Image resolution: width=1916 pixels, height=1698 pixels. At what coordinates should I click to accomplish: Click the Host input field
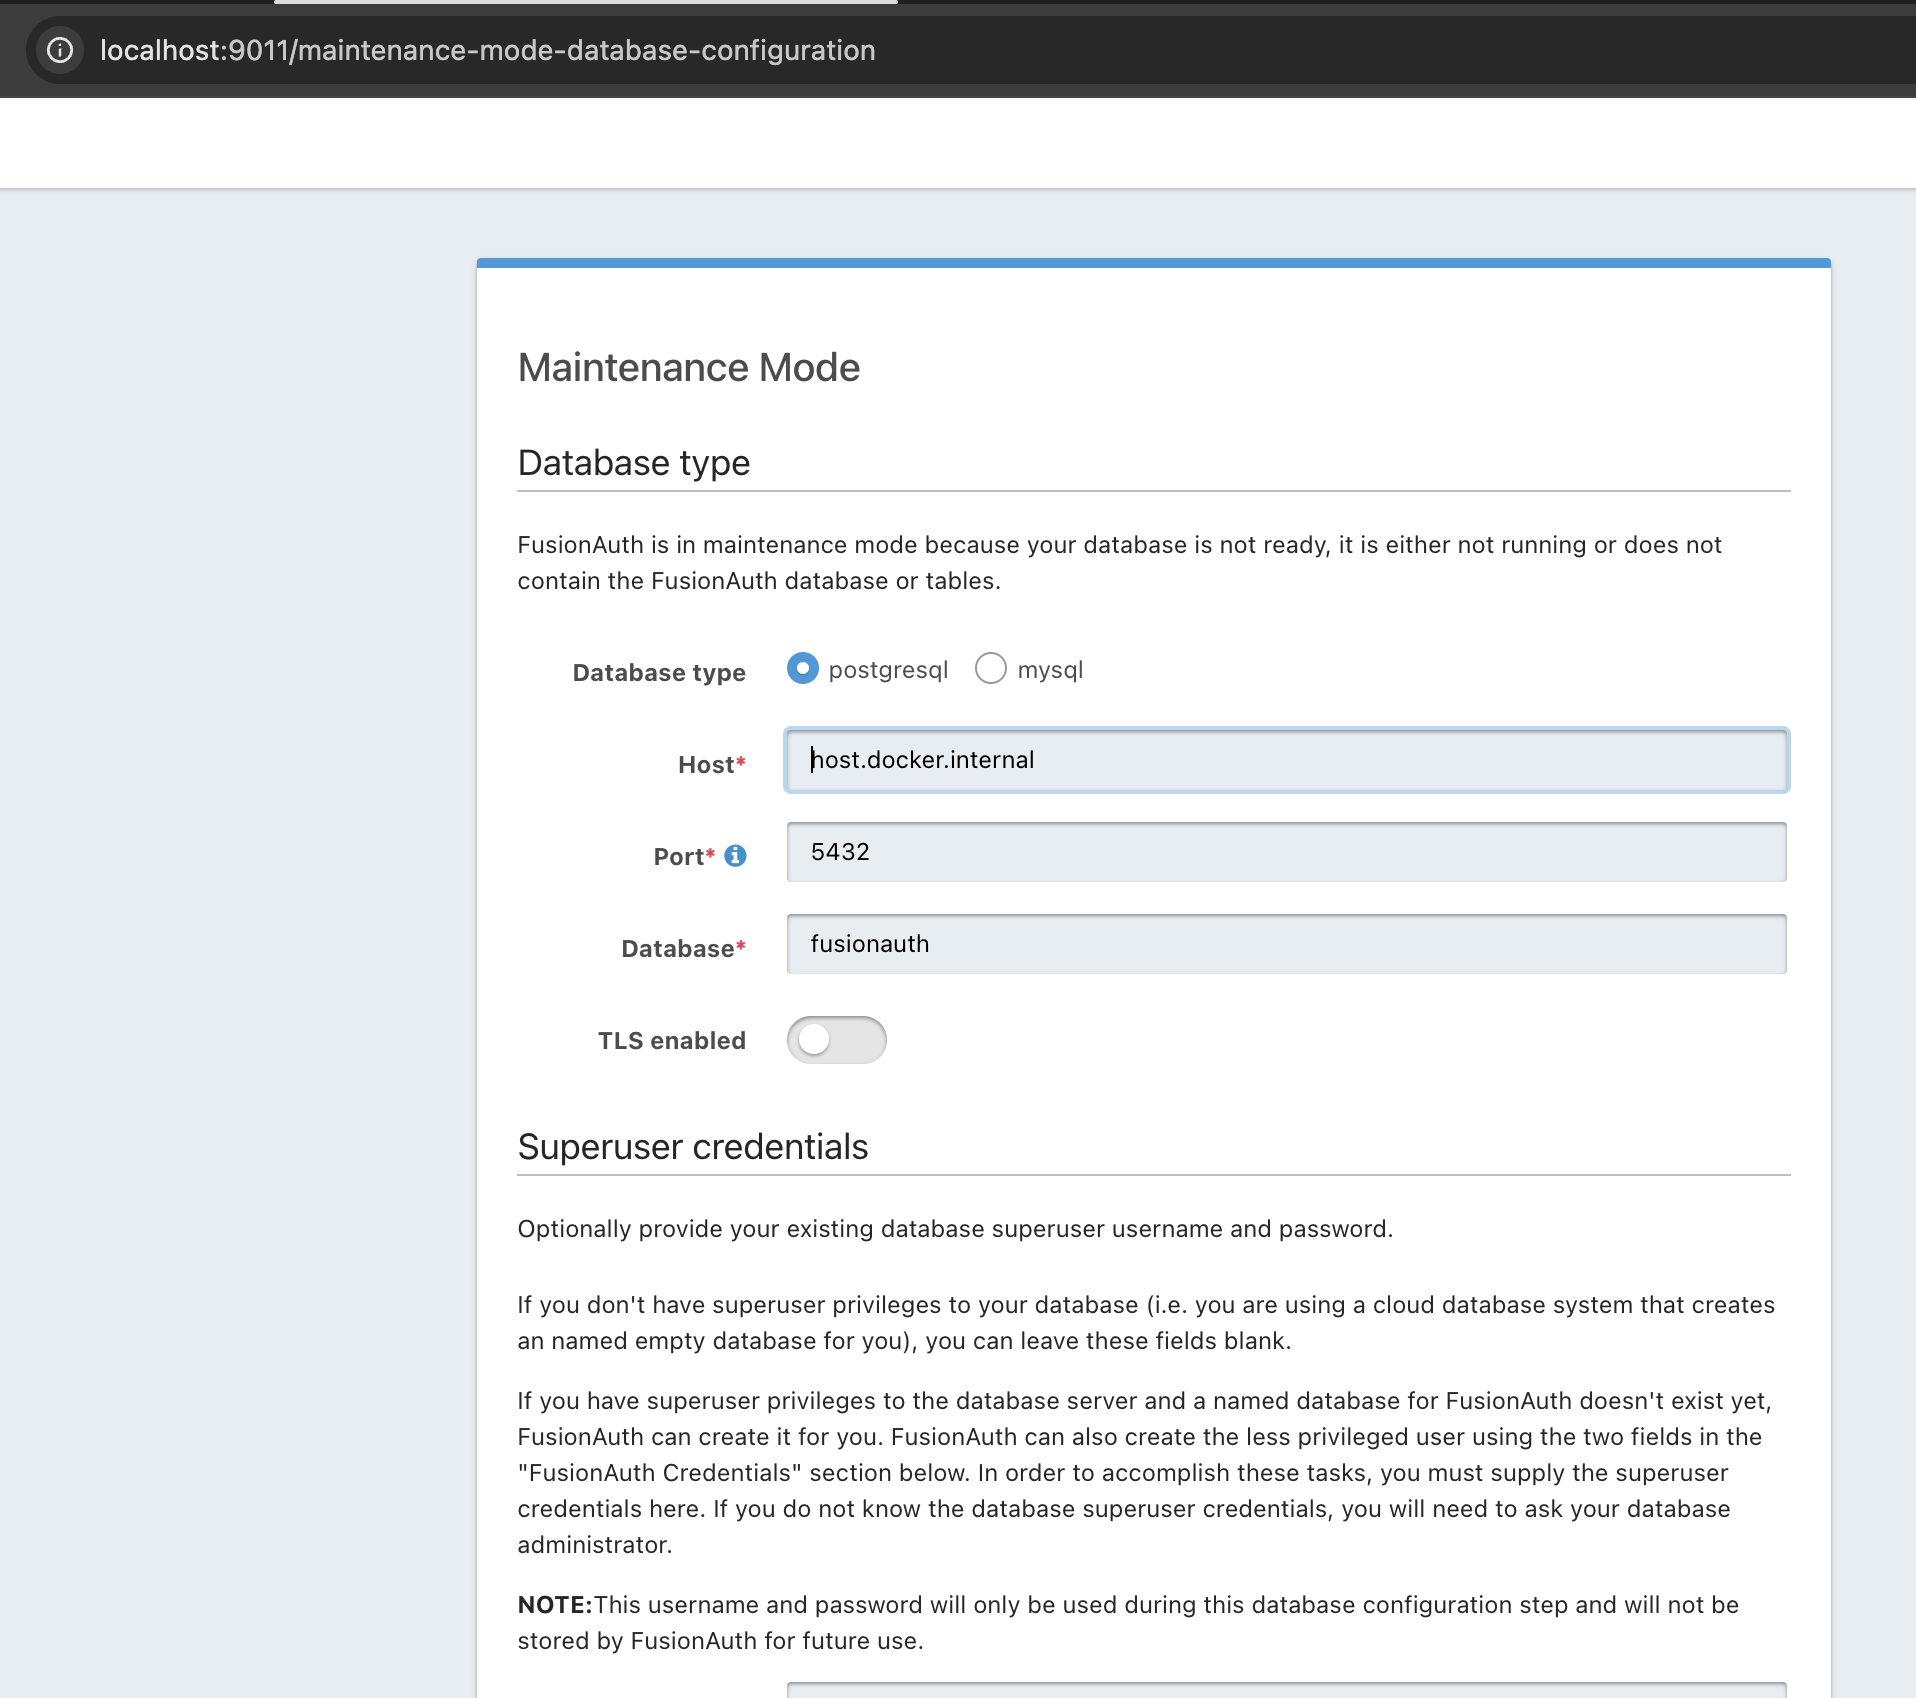[x=1284, y=760]
